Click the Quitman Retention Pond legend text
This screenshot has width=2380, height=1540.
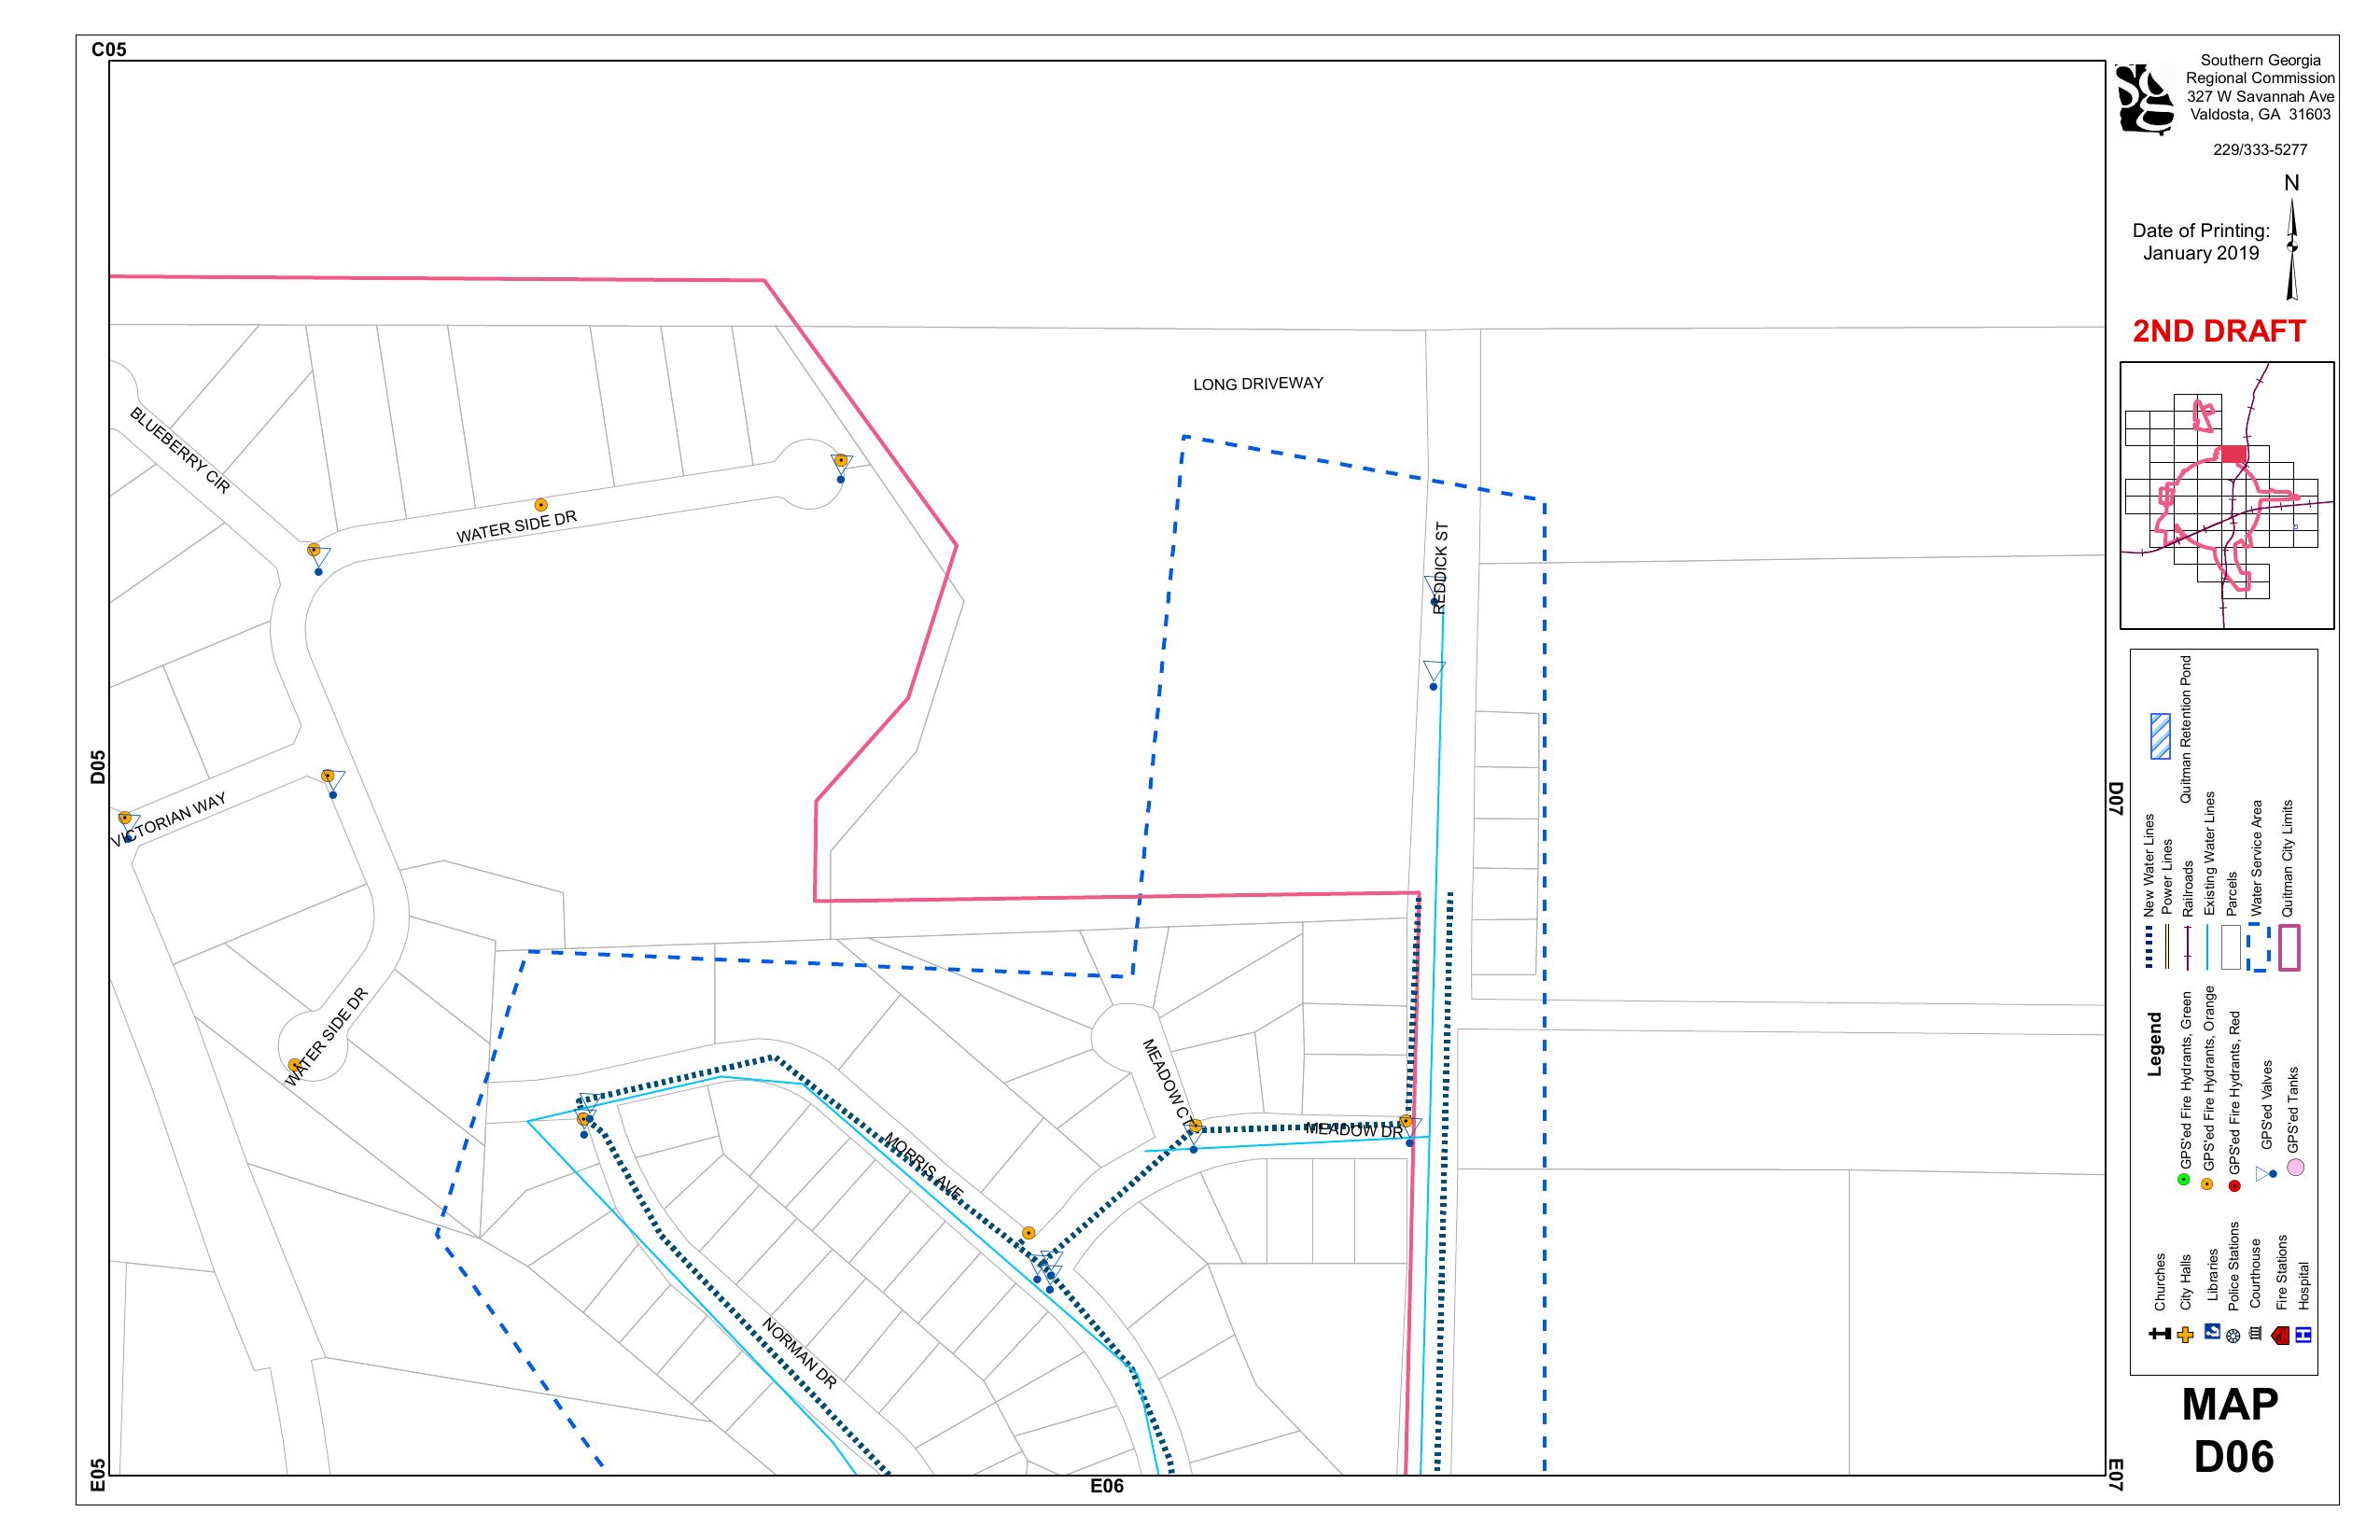[x=2186, y=729]
